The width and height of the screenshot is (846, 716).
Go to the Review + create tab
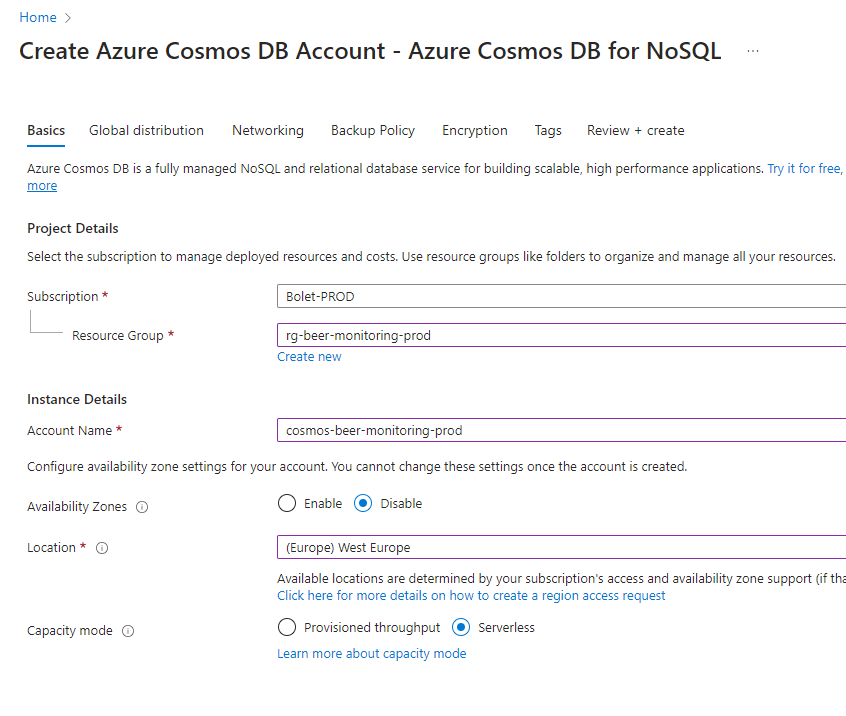(636, 131)
